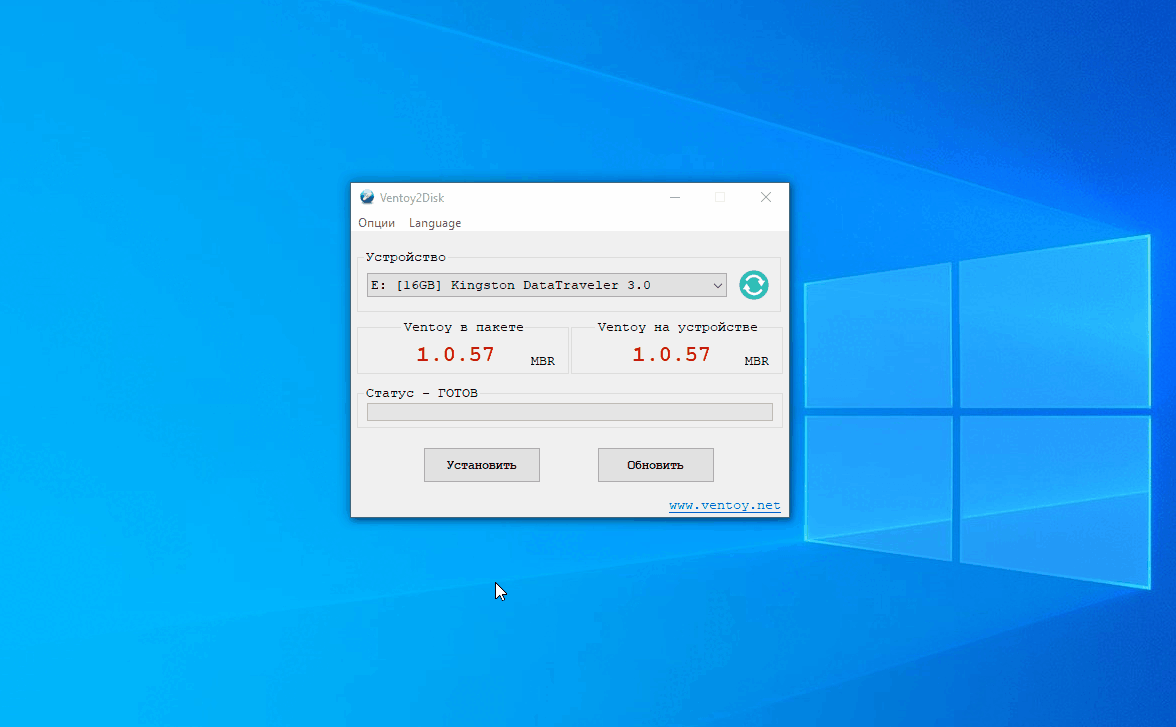Click the green refresh devices icon

tap(754, 285)
